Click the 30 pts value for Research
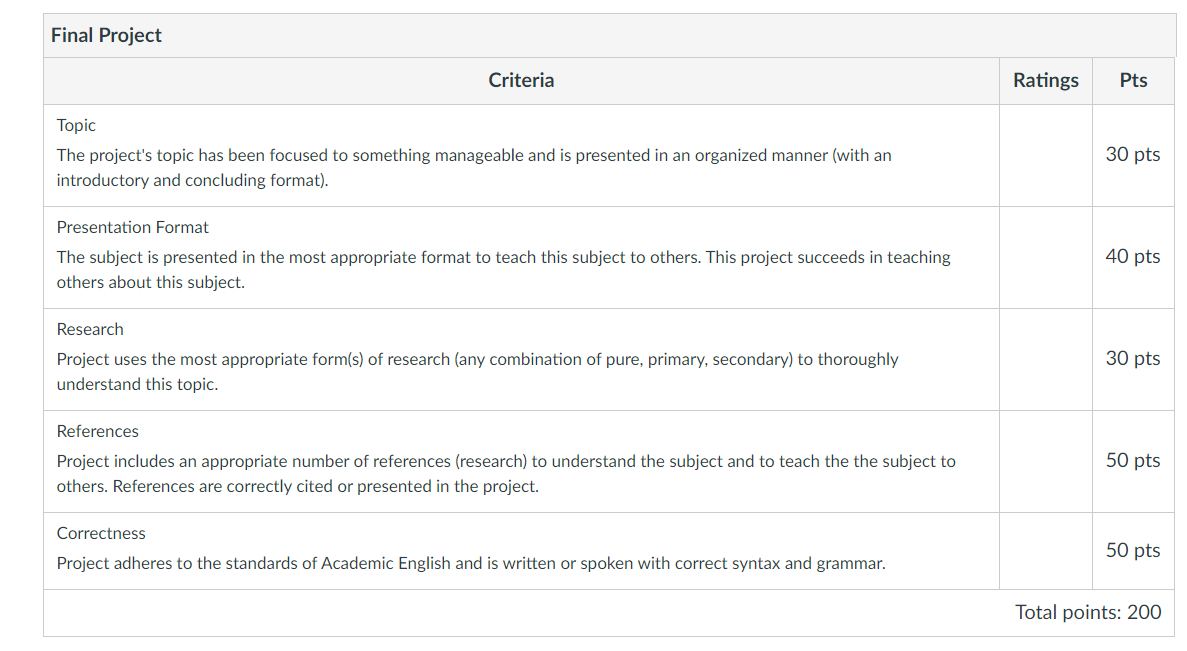The image size is (1187, 651). tap(1132, 359)
